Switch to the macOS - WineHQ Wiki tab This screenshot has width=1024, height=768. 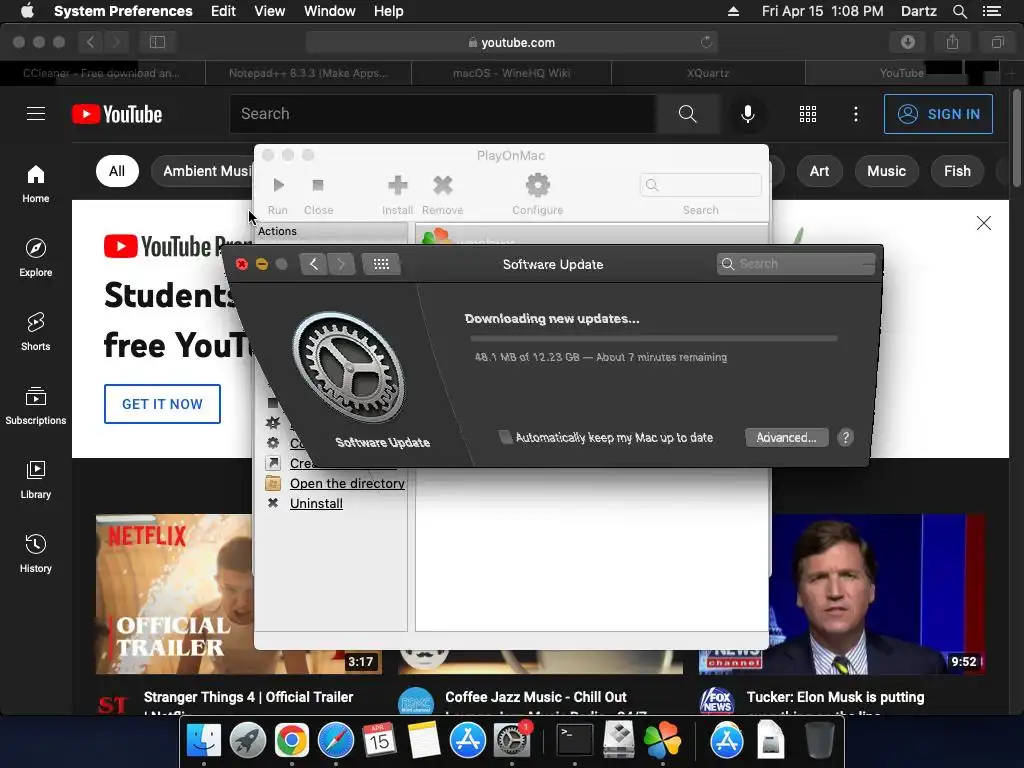[511, 73]
